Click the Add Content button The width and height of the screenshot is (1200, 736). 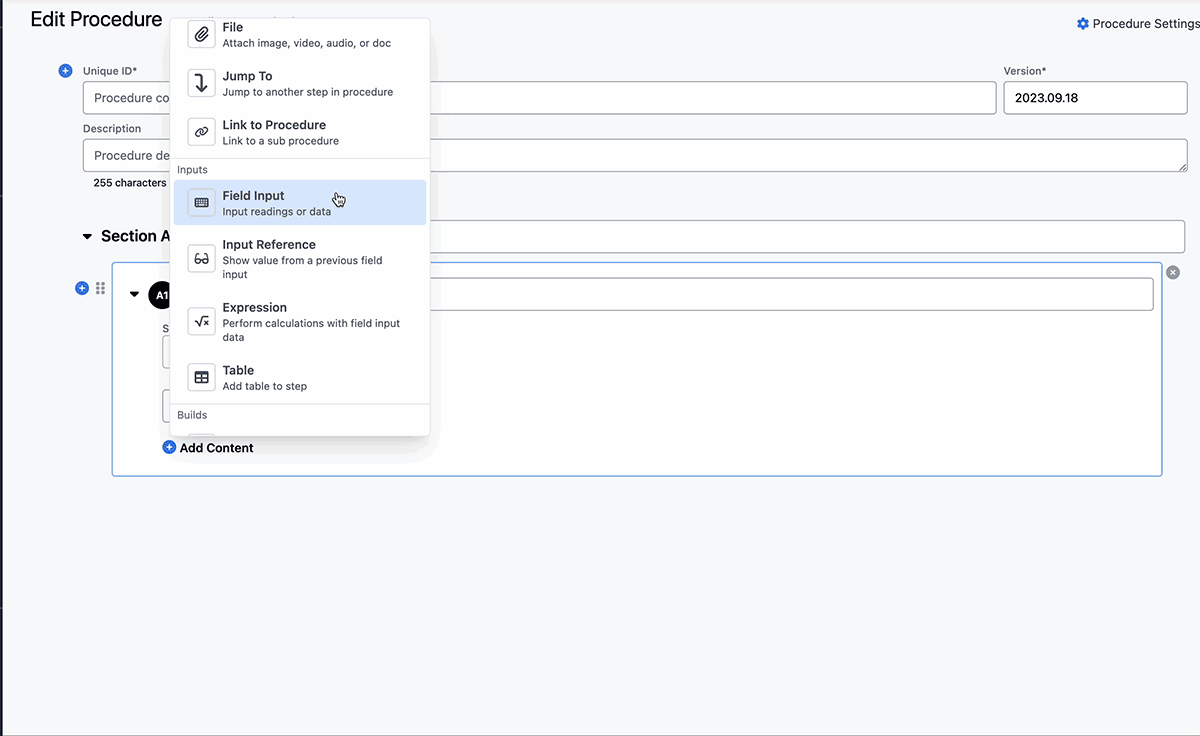208,448
